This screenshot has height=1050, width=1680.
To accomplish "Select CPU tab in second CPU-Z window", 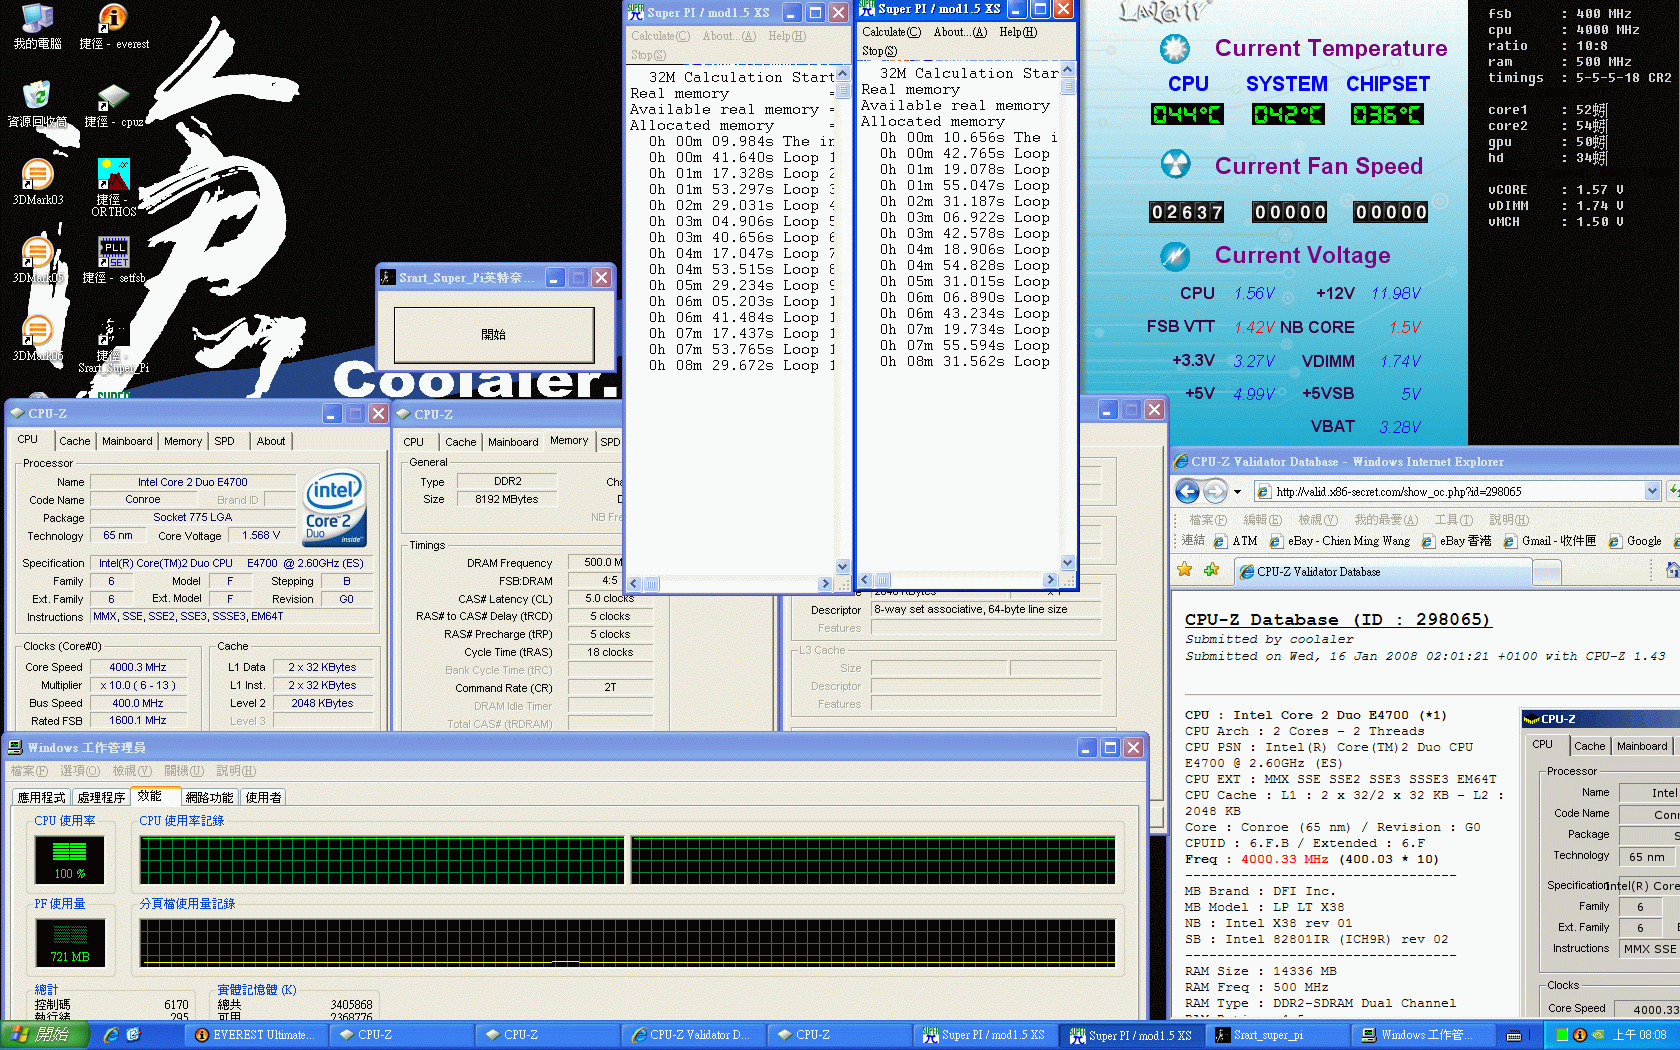I will click(413, 442).
